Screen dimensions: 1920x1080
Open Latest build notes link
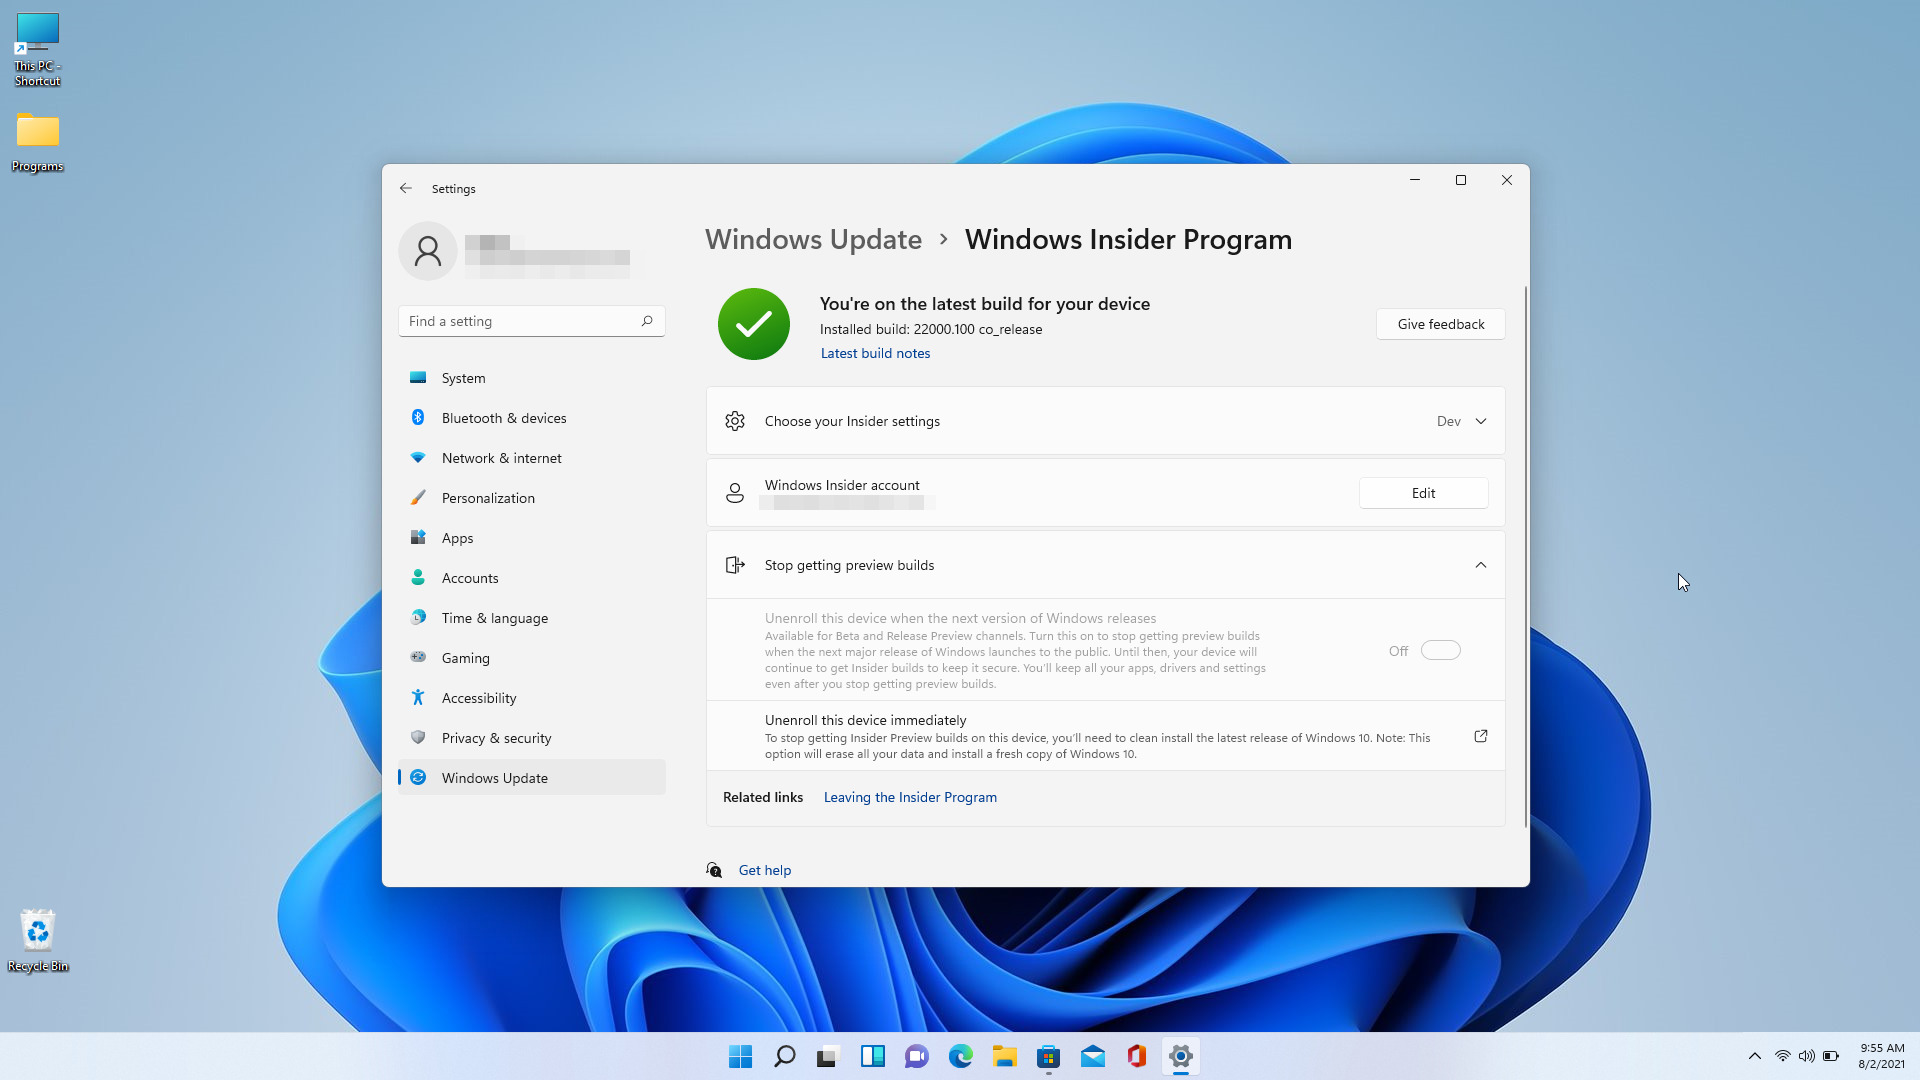click(x=875, y=353)
